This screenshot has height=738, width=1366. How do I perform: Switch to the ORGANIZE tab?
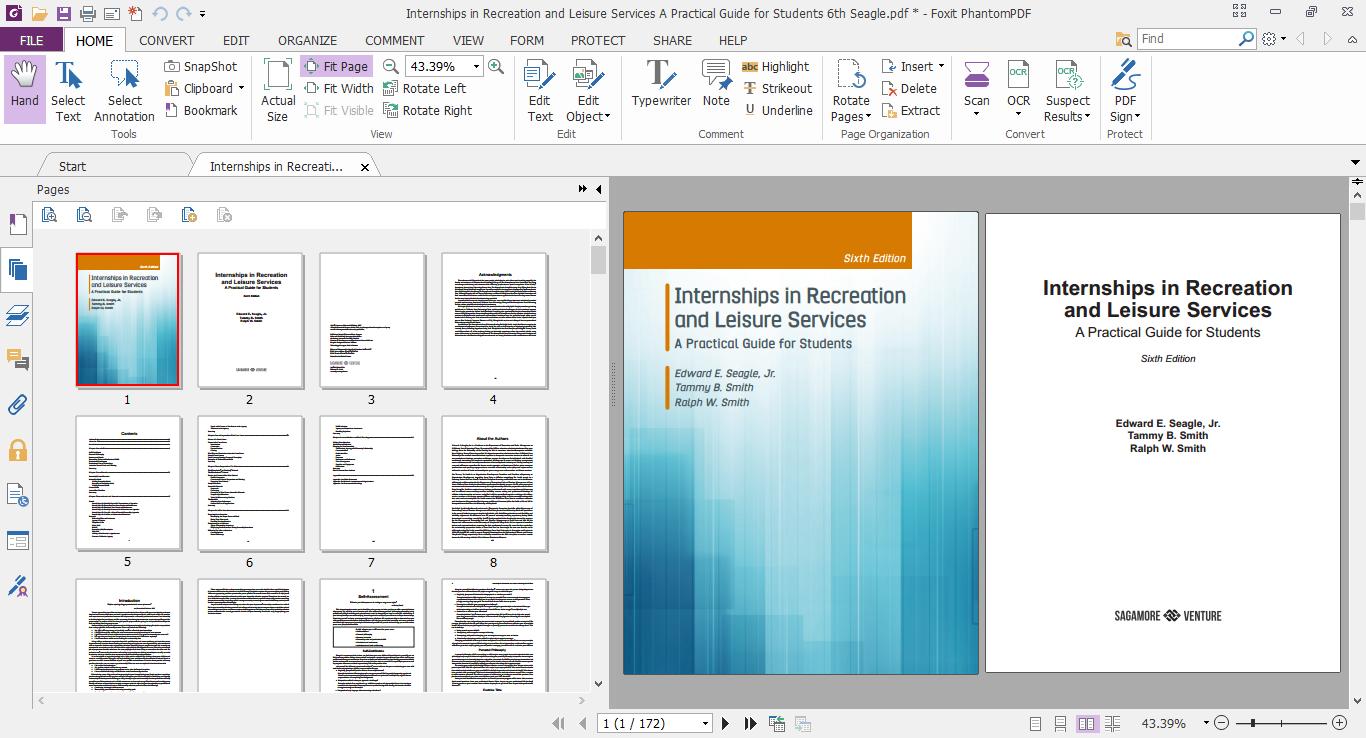(x=307, y=40)
